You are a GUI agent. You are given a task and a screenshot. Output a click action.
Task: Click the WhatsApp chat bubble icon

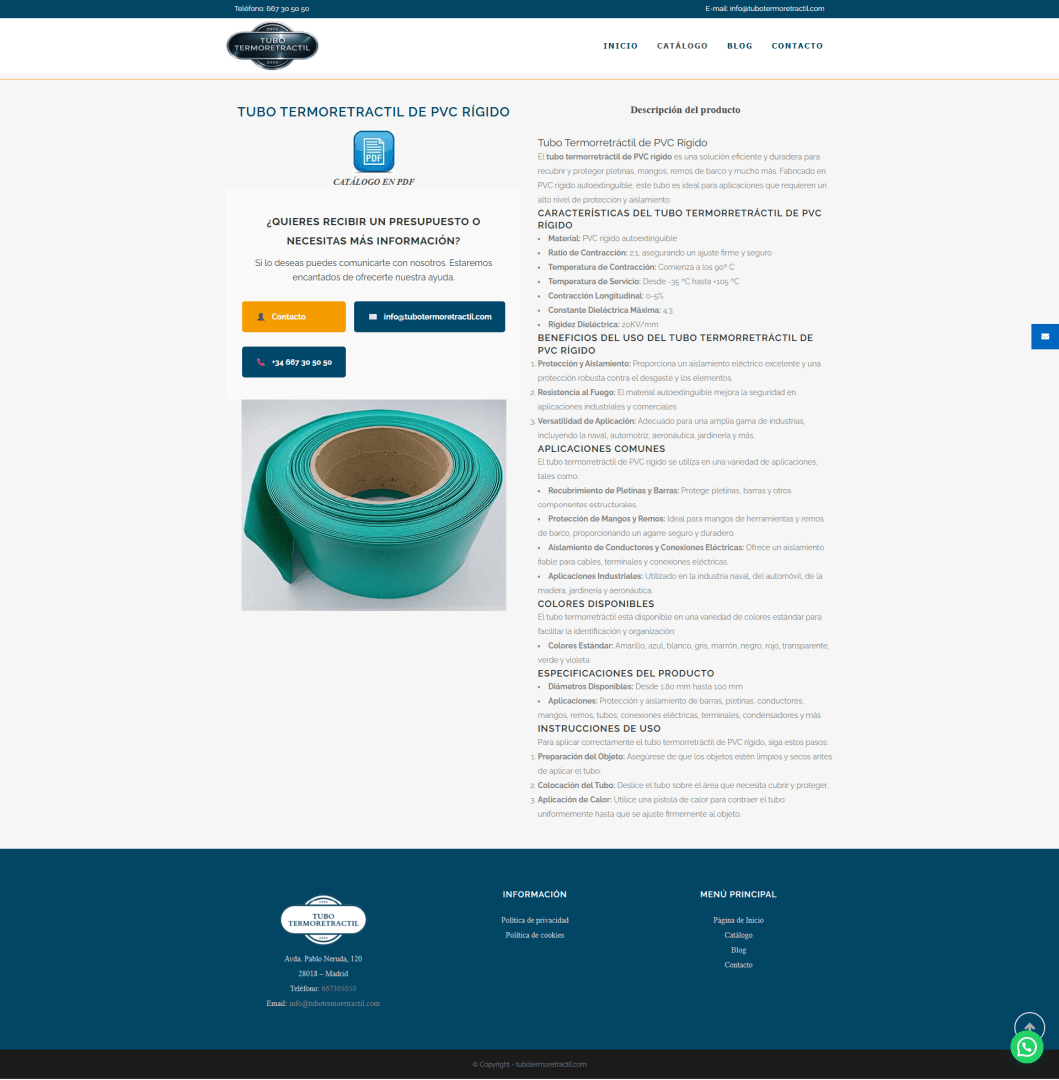point(1026,1047)
